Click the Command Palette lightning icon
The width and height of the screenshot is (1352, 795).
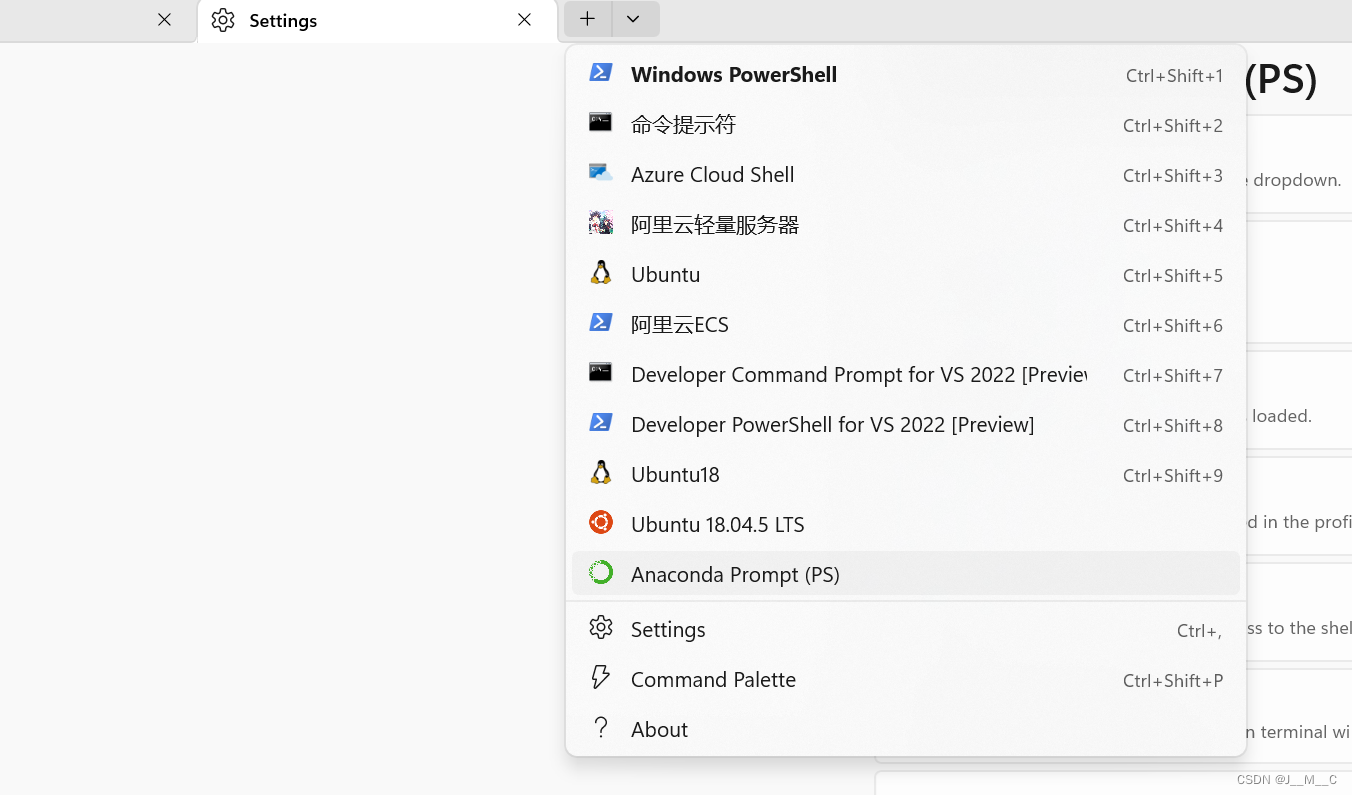(x=600, y=677)
